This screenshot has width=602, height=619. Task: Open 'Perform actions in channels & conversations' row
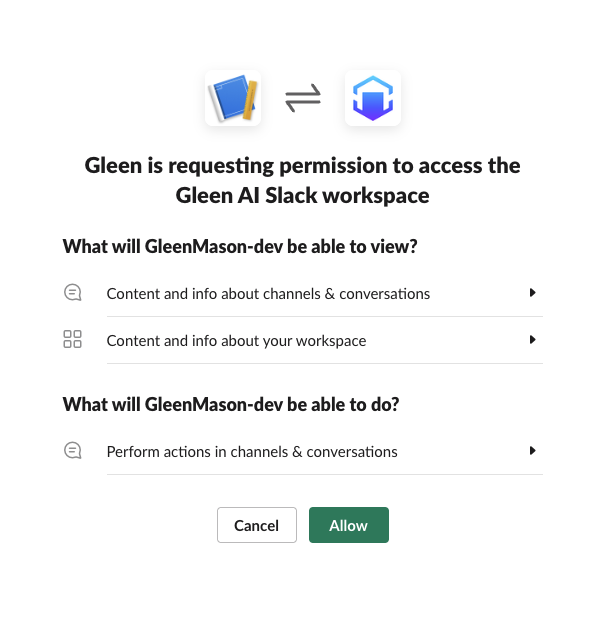tap(252, 452)
